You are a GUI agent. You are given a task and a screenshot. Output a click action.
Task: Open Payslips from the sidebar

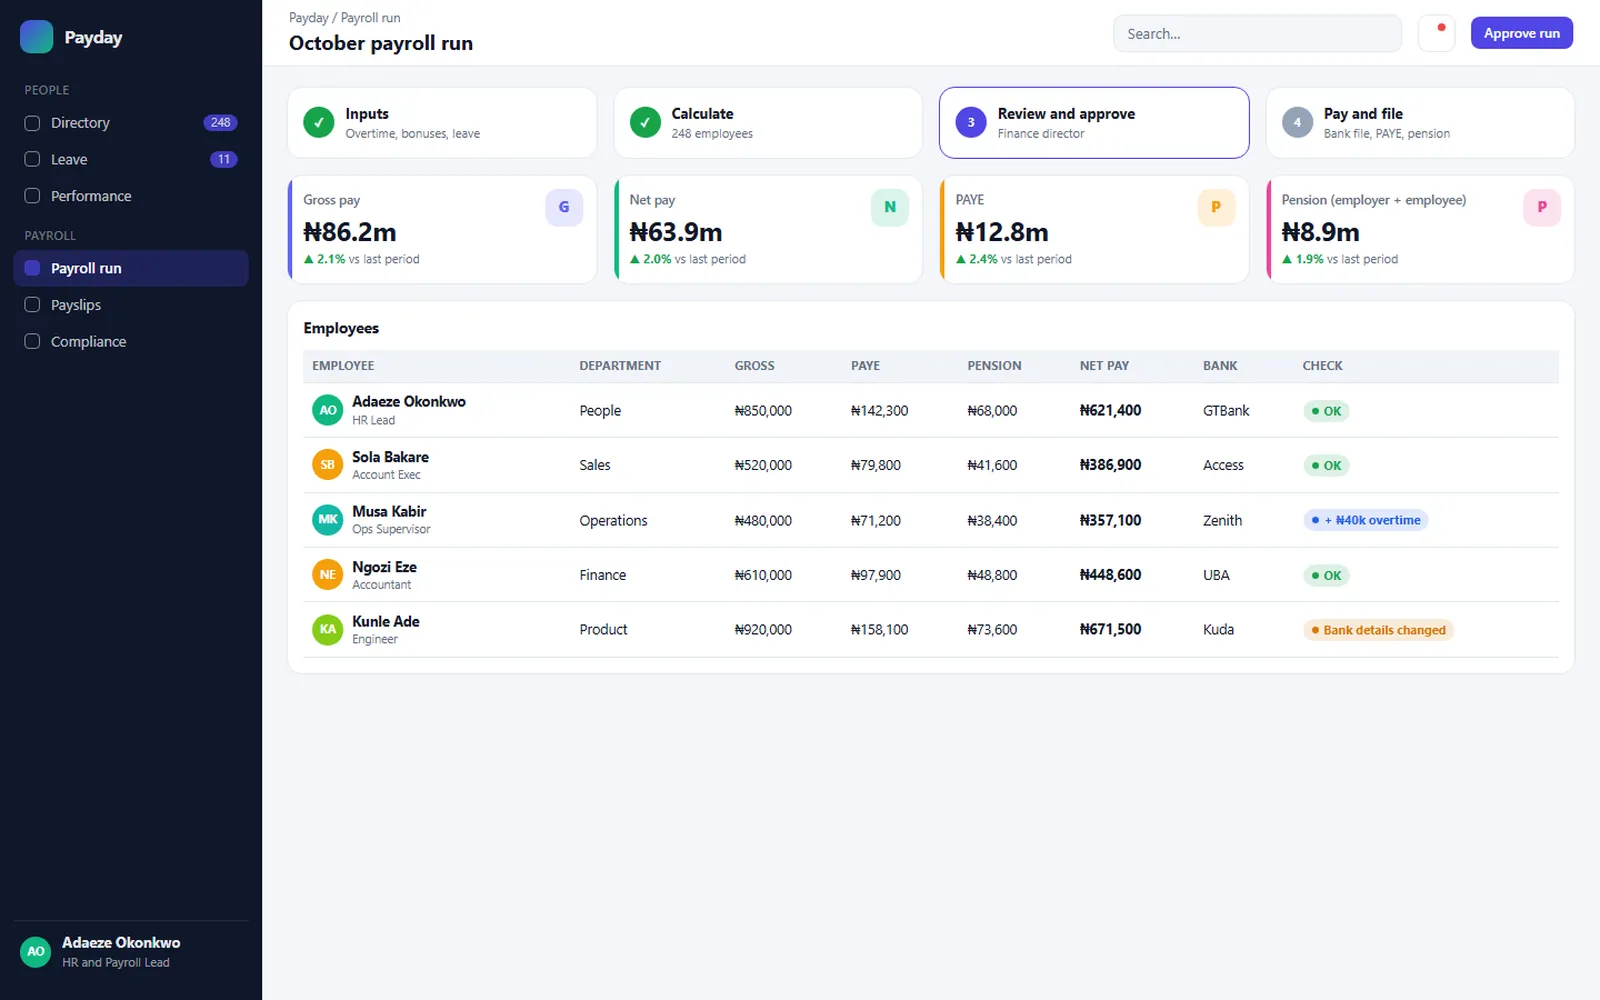tap(131, 305)
